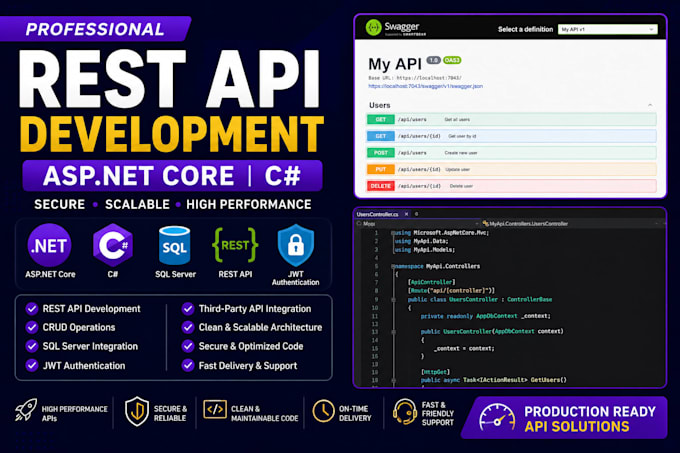The image size is (680, 453).
Task: Click the On-Time Delivery clock icon
Action: [x=324, y=411]
